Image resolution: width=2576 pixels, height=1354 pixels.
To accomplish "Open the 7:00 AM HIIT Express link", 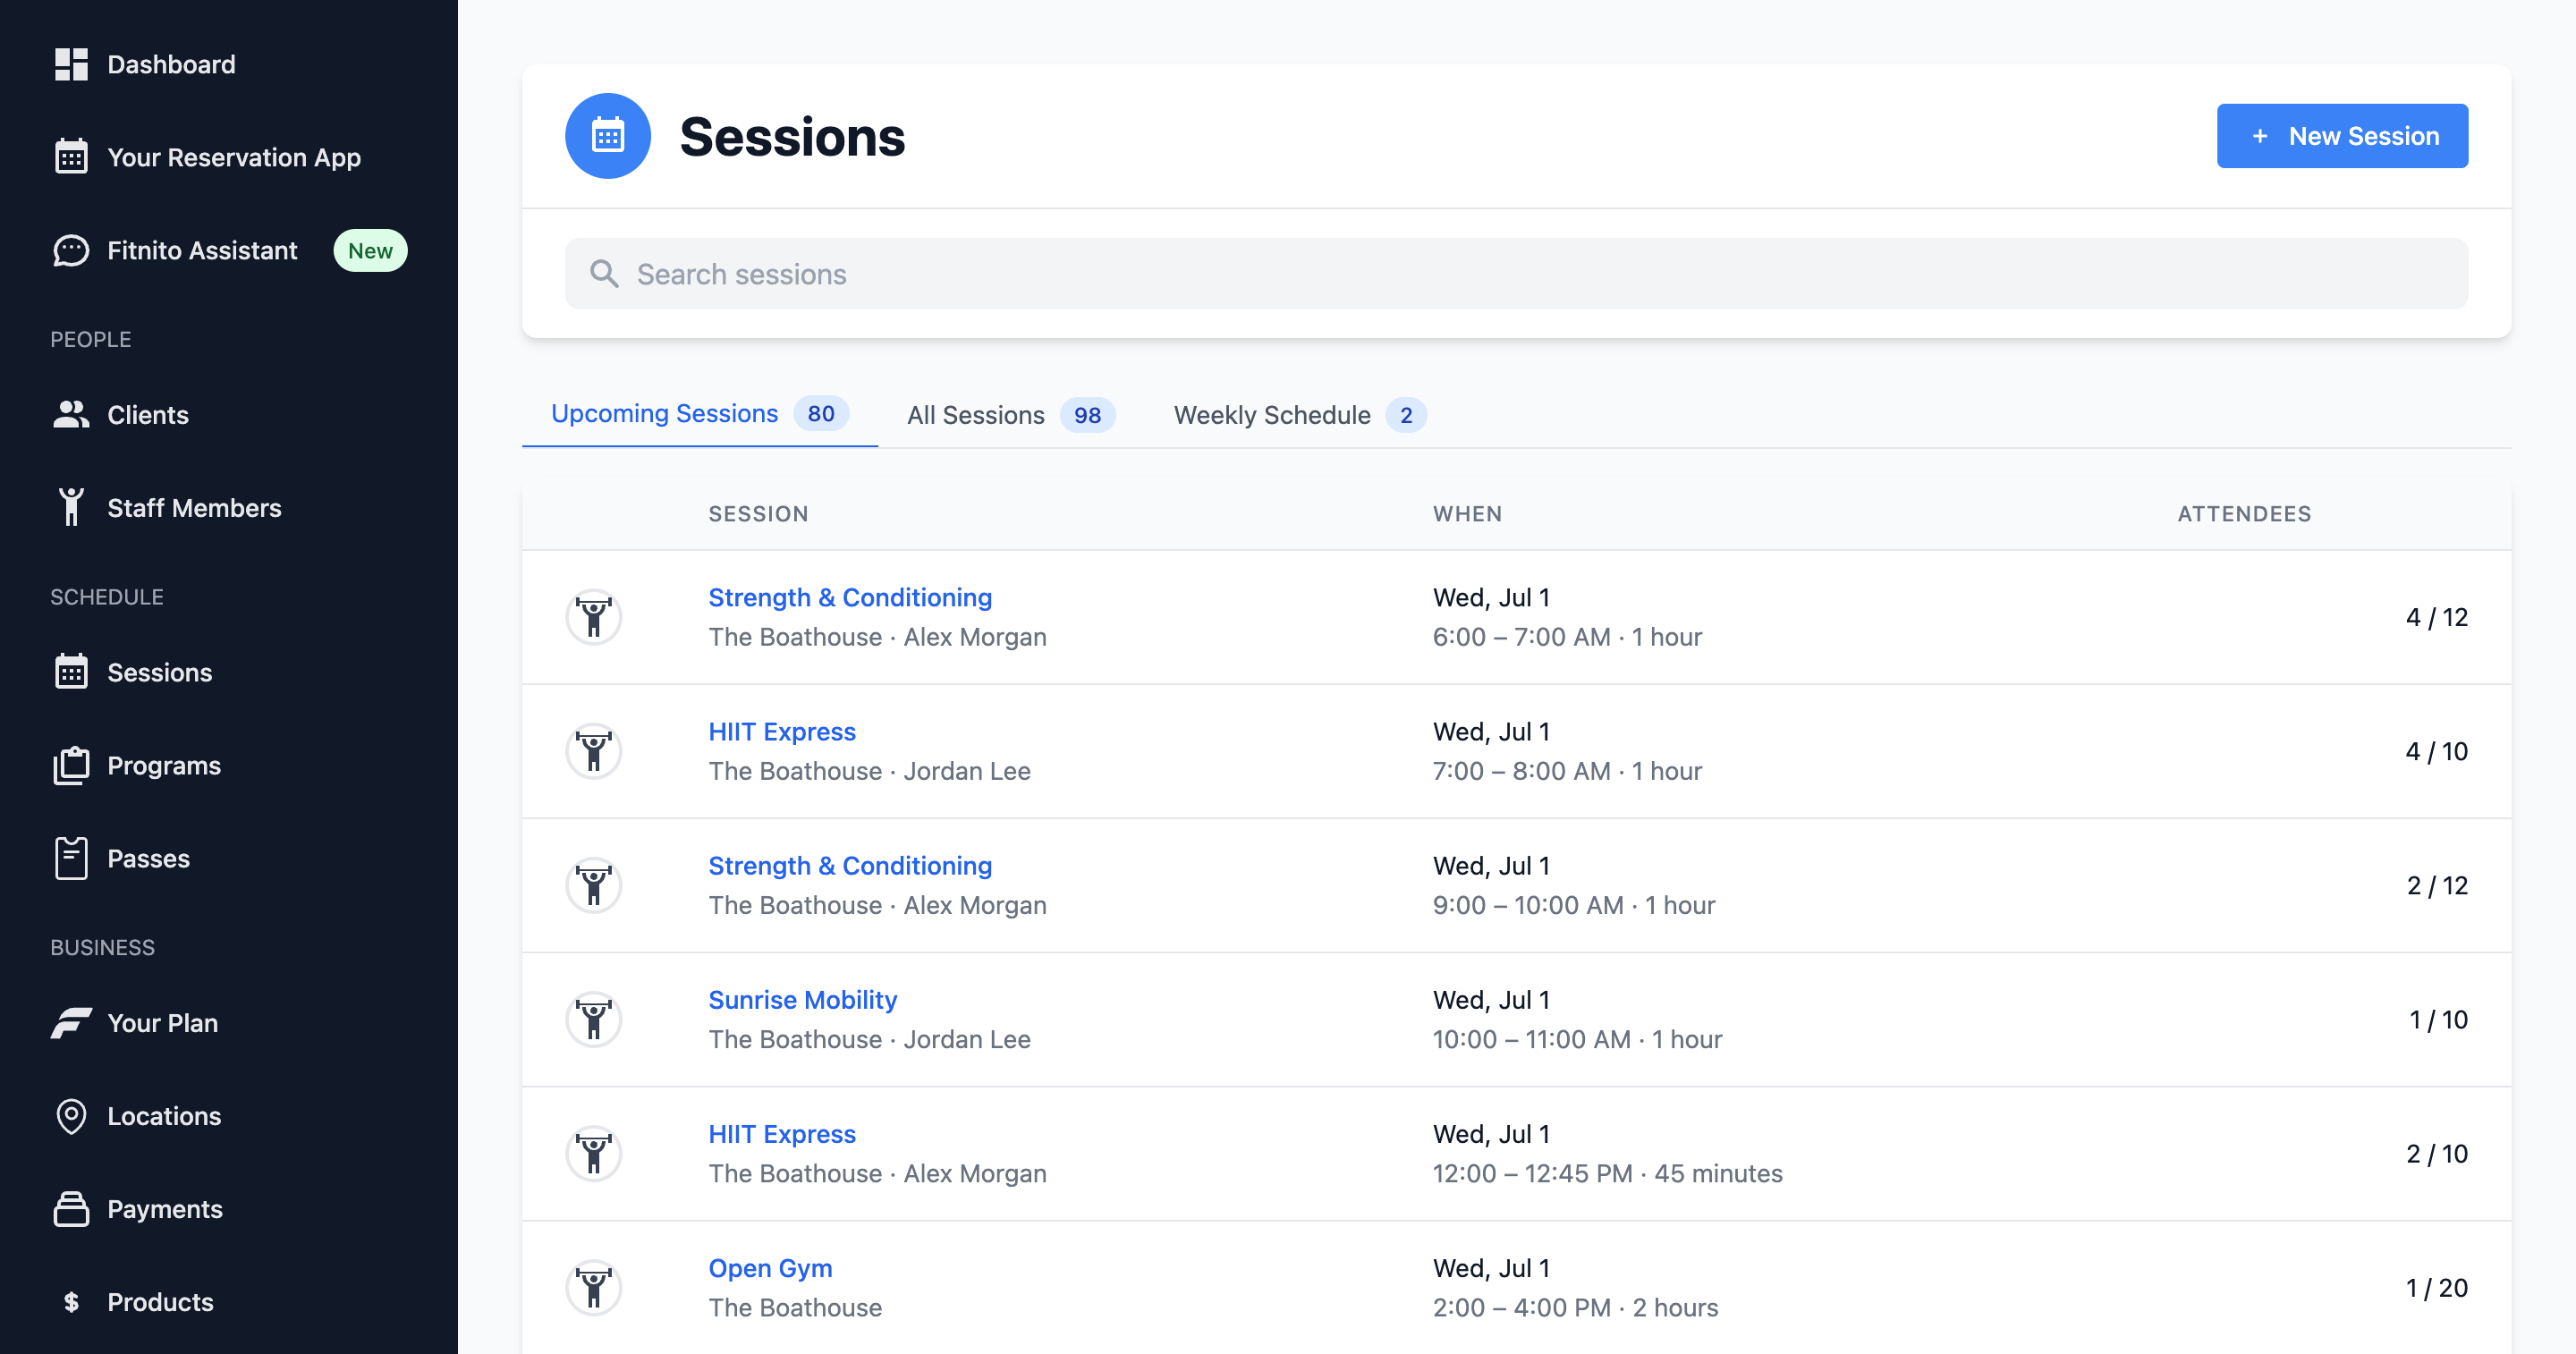I will [782, 731].
